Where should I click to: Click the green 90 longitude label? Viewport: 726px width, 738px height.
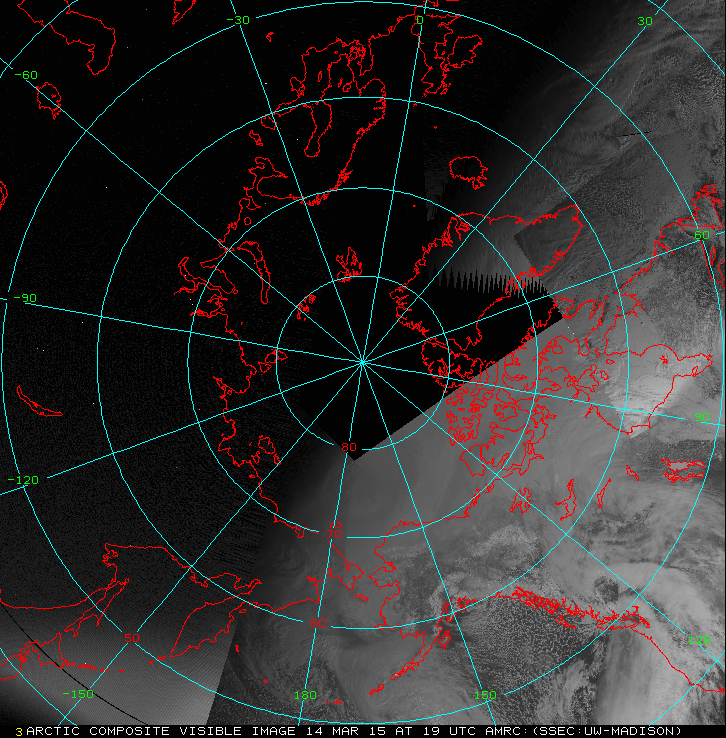[x=702, y=417]
